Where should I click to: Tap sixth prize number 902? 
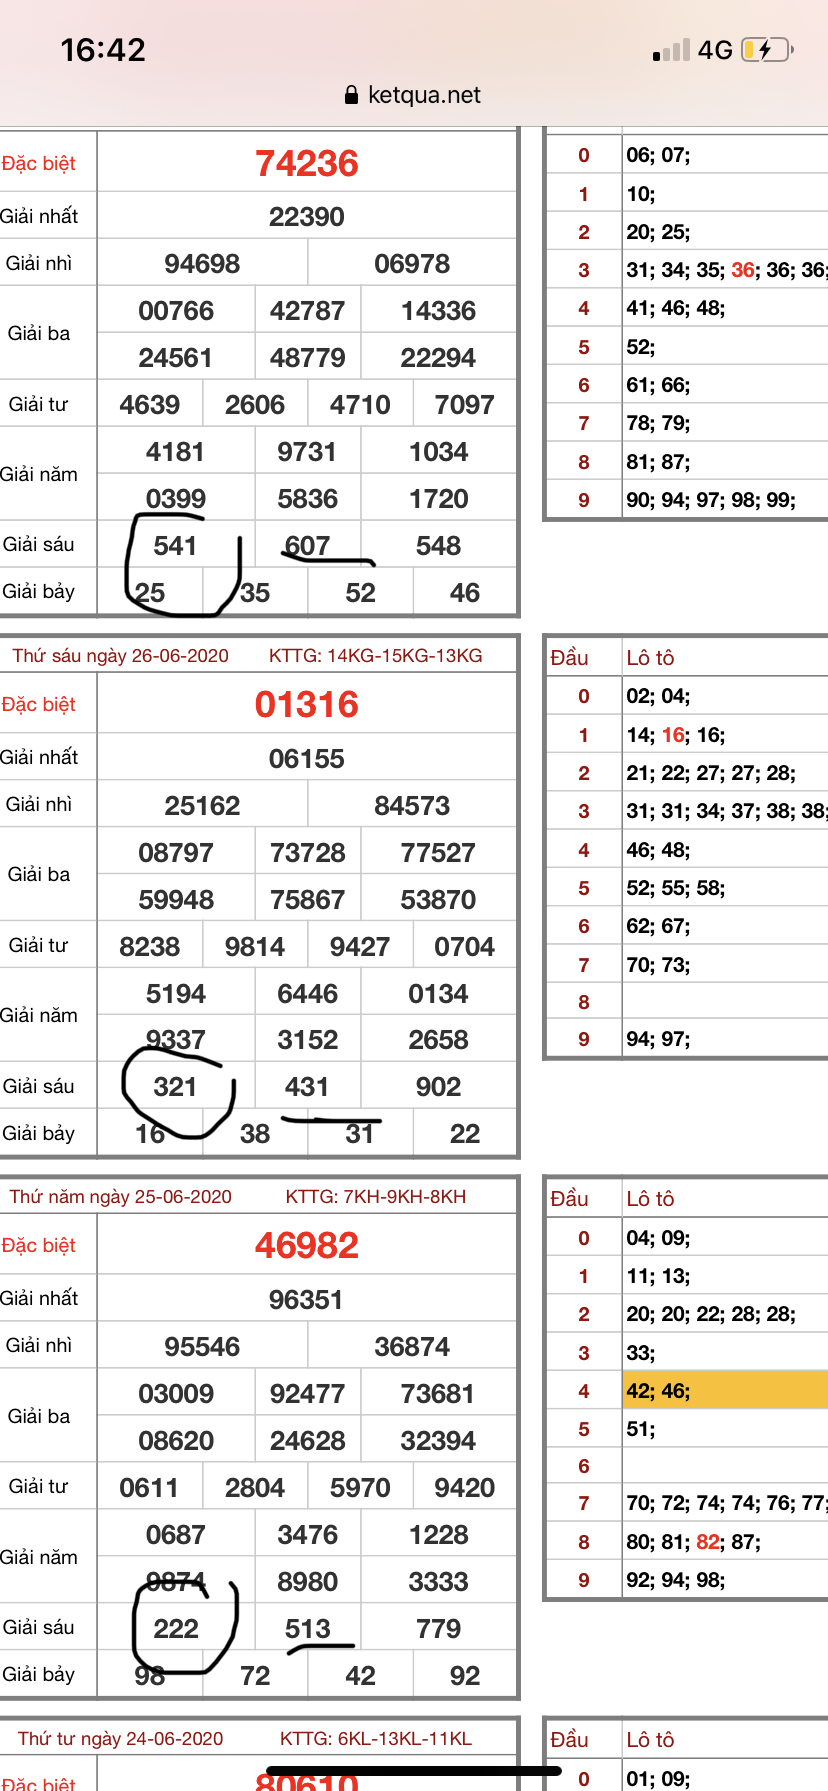[x=438, y=1087]
